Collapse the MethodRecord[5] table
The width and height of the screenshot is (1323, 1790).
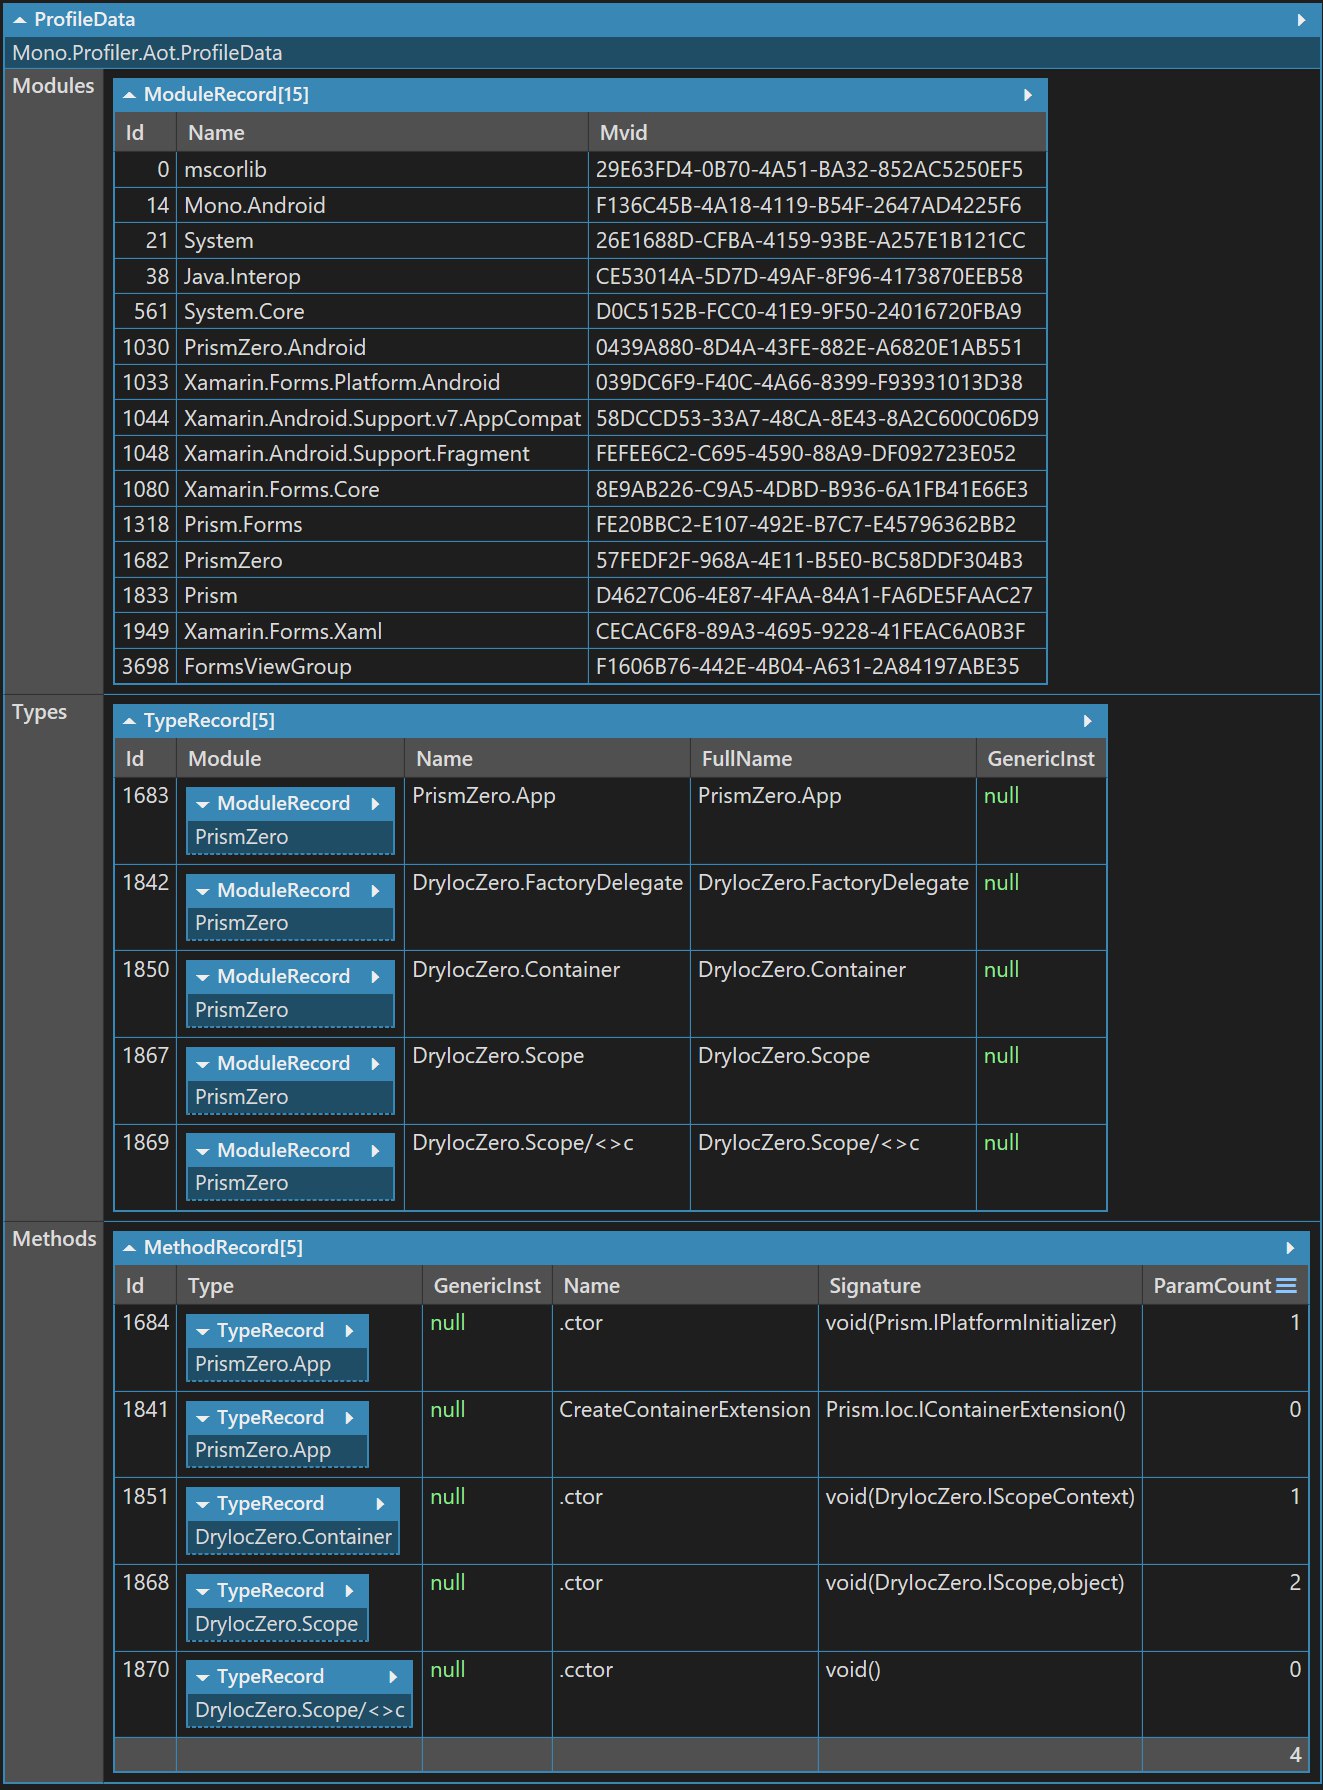tap(129, 1248)
